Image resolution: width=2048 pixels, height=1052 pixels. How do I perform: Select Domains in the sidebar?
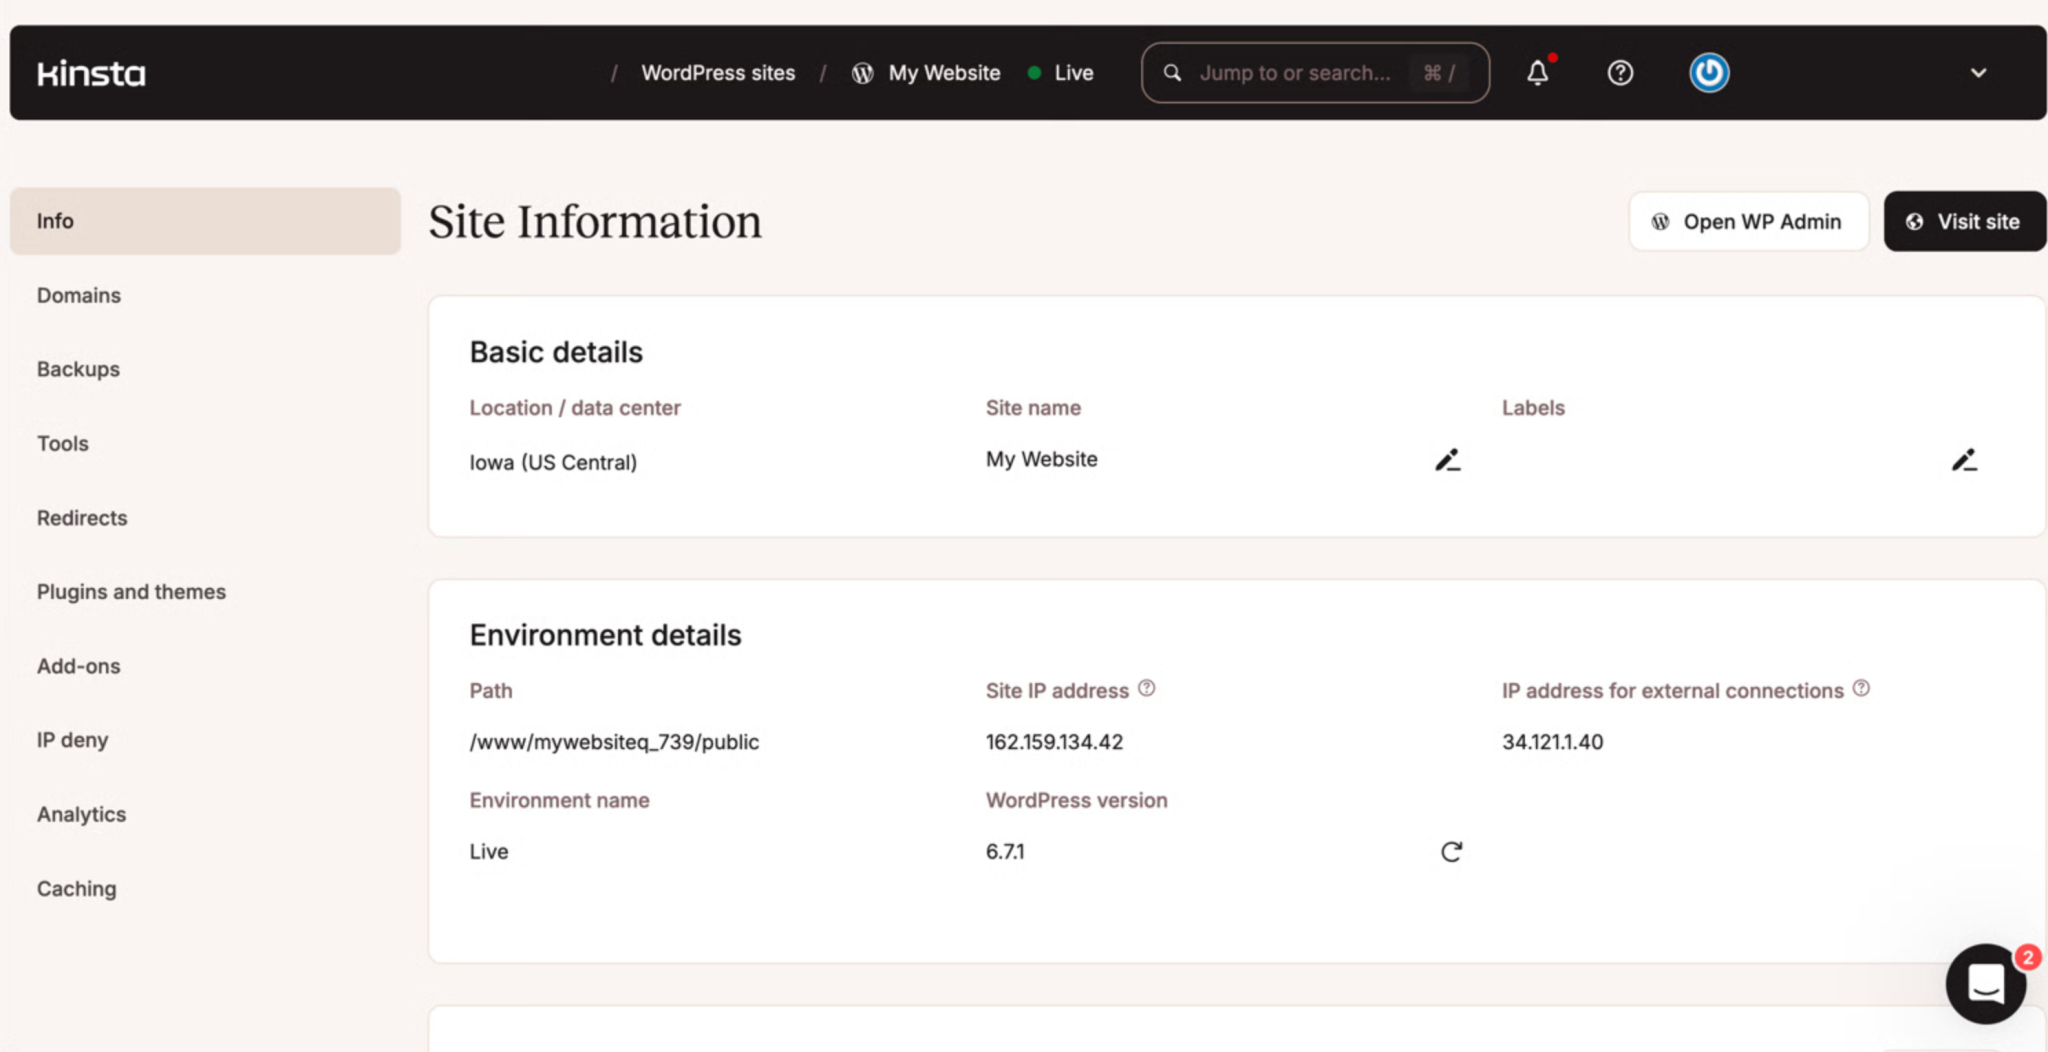(78, 295)
